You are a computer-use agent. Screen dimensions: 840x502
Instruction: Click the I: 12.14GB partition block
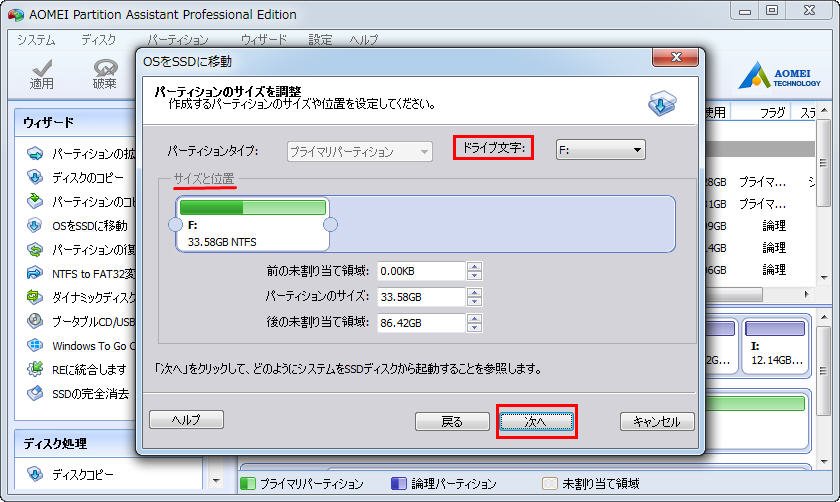(x=775, y=345)
